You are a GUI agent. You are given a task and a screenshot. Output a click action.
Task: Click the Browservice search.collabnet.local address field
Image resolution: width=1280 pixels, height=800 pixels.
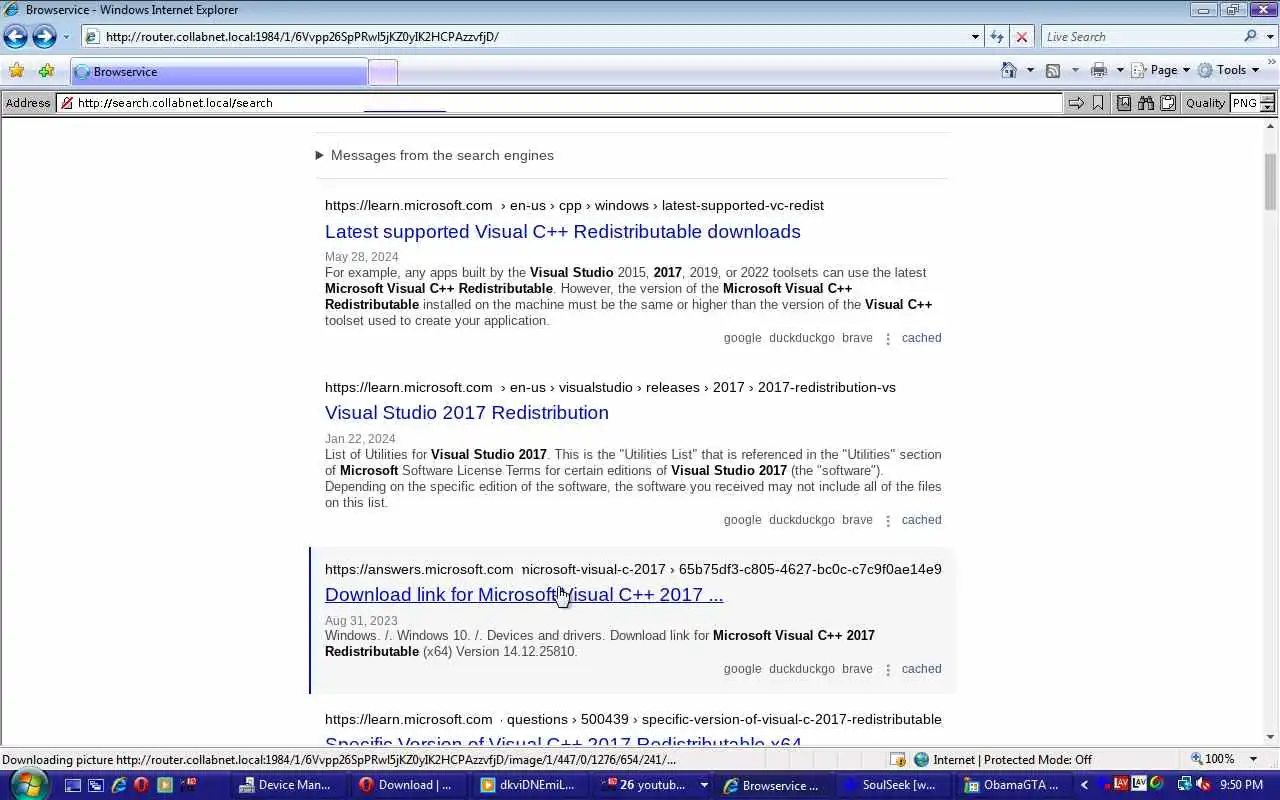[560, 103]
